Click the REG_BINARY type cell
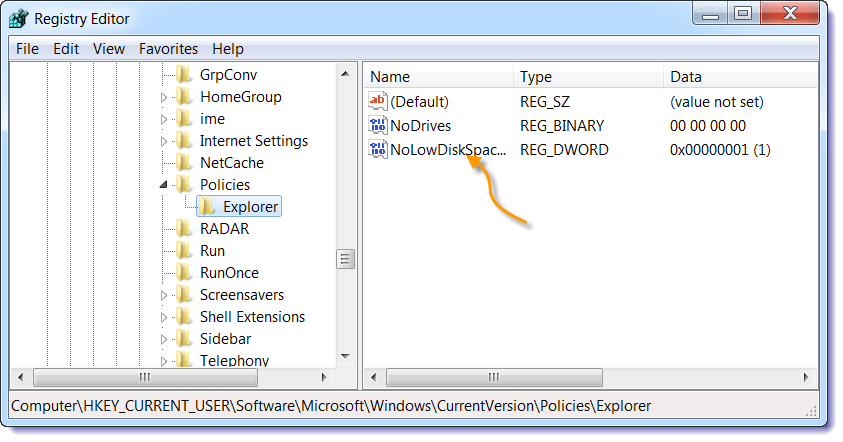 pyautogui.click(x=562, y=126)
